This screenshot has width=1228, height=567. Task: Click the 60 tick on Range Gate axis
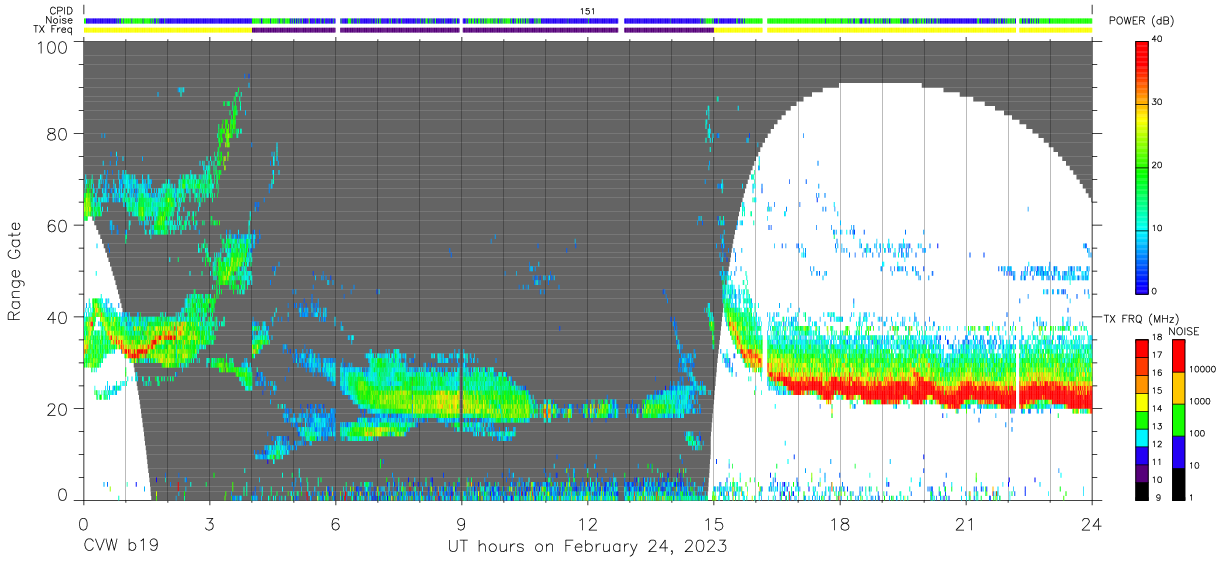tap(57, 225)
